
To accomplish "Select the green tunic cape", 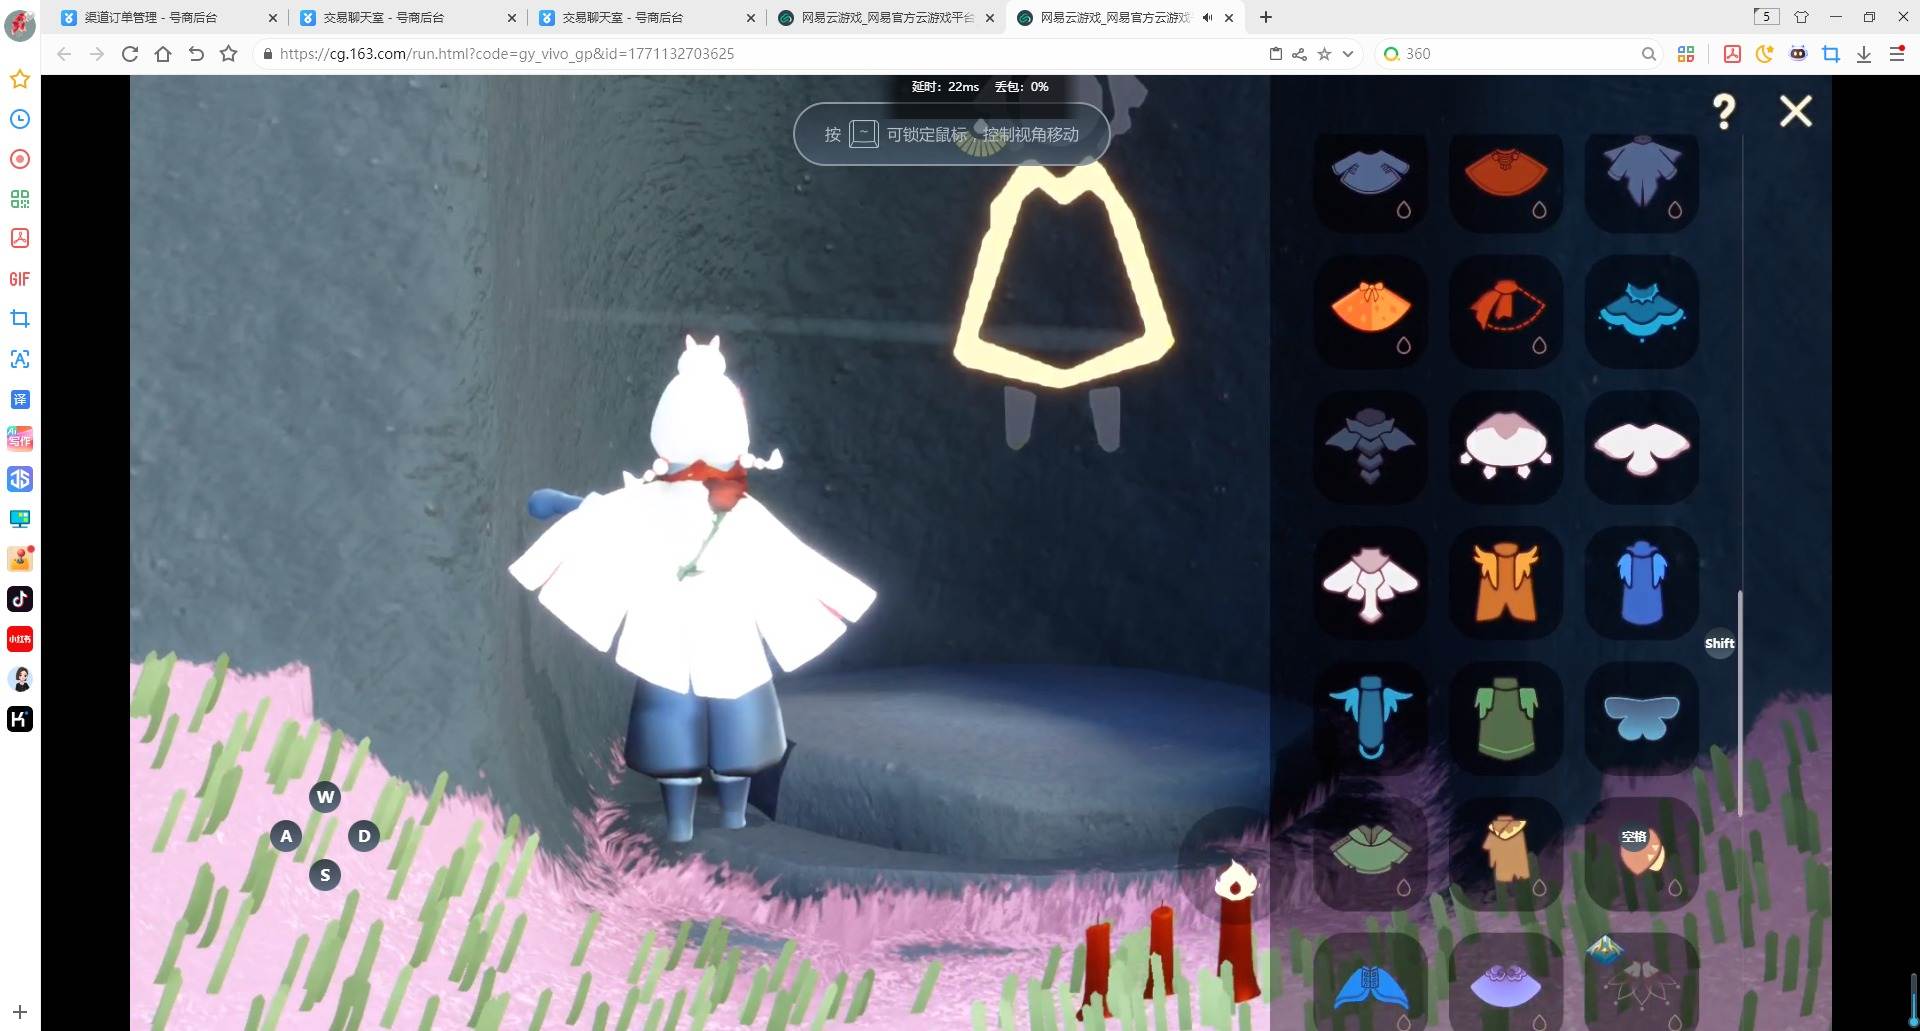I will 1506,718.
